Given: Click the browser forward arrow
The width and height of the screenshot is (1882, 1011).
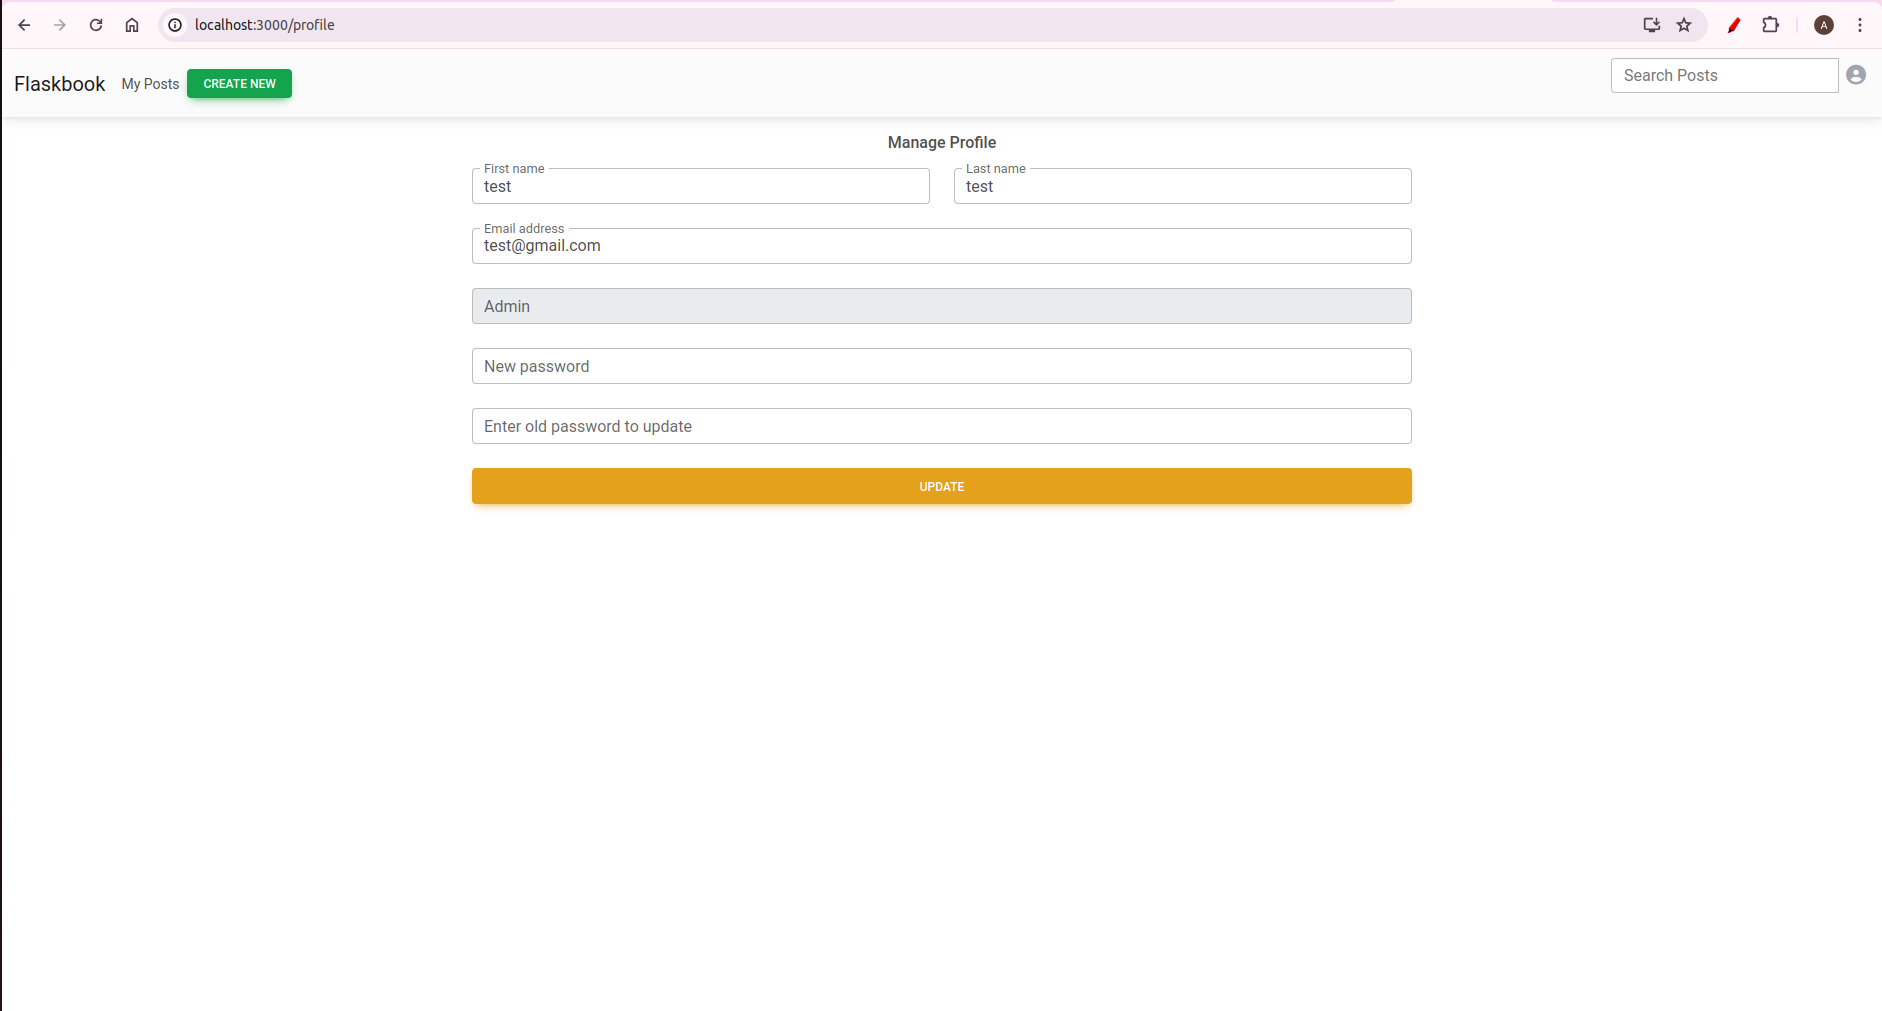Looking at the screenshot, I should tap(60, 25).
